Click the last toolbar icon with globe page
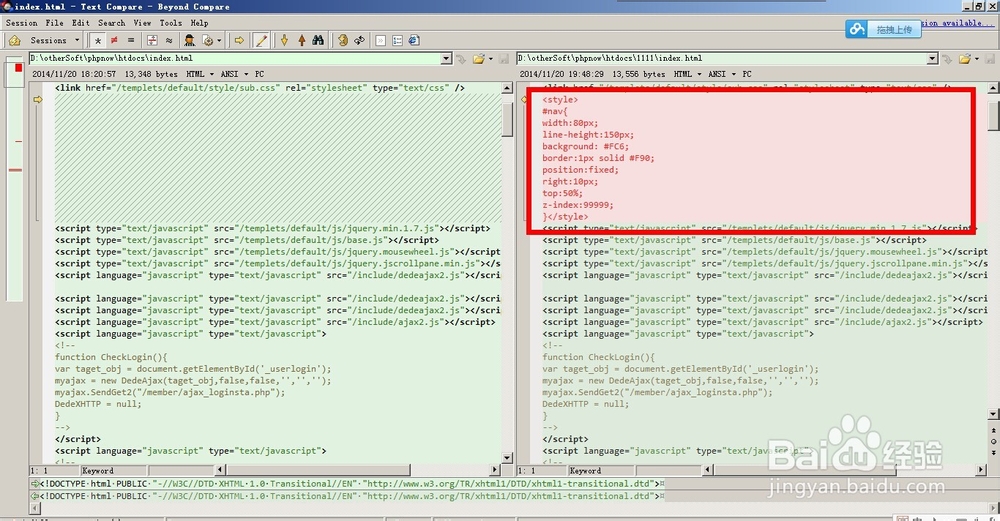The image size is (1000, 521). (414, 40)
